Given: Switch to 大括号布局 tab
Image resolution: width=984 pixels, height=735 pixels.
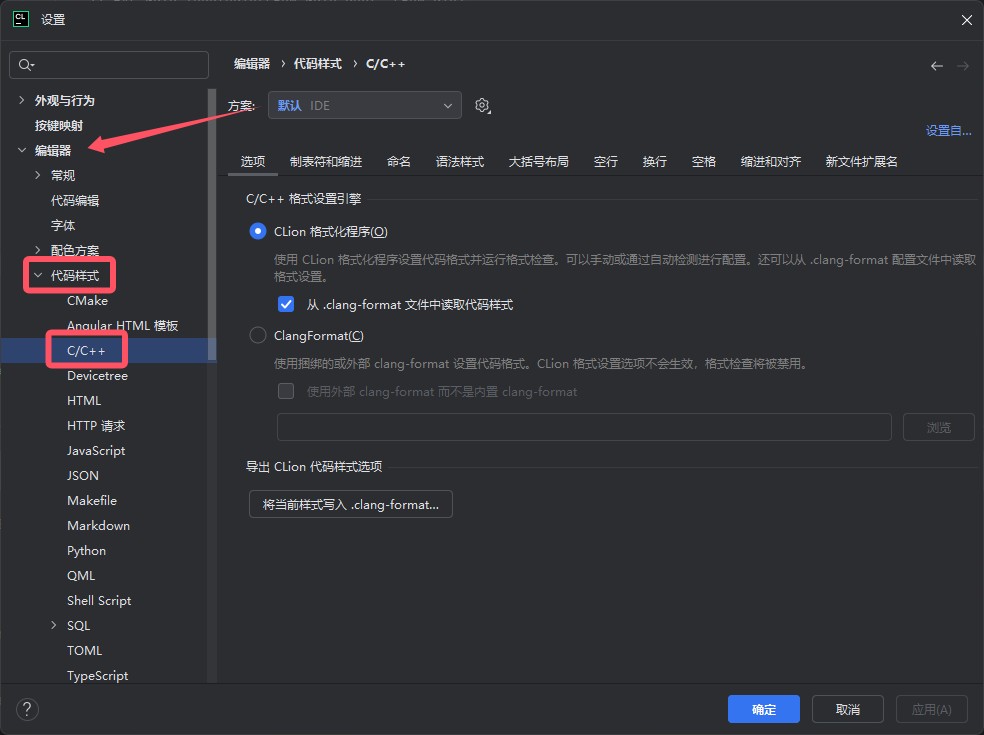Looking at the screenshot, I should (538, 162).
